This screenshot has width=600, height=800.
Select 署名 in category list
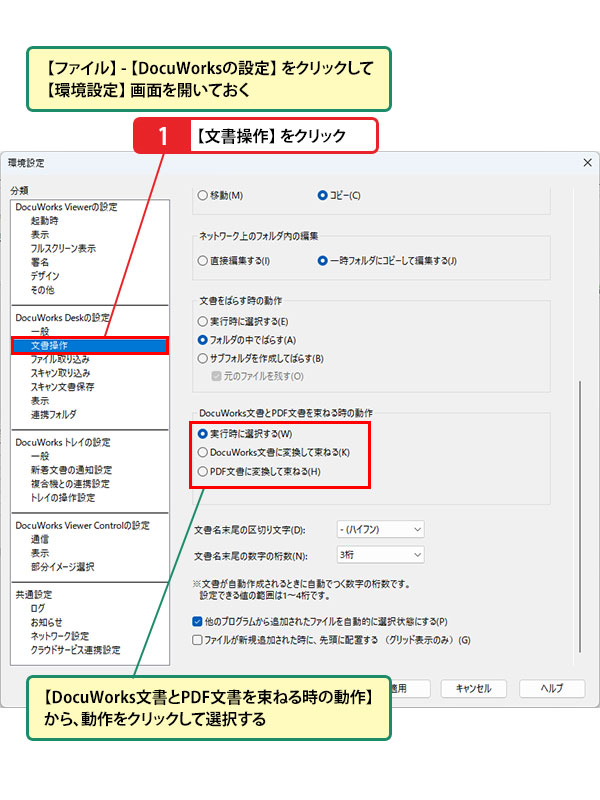click(x=40, y=262)
